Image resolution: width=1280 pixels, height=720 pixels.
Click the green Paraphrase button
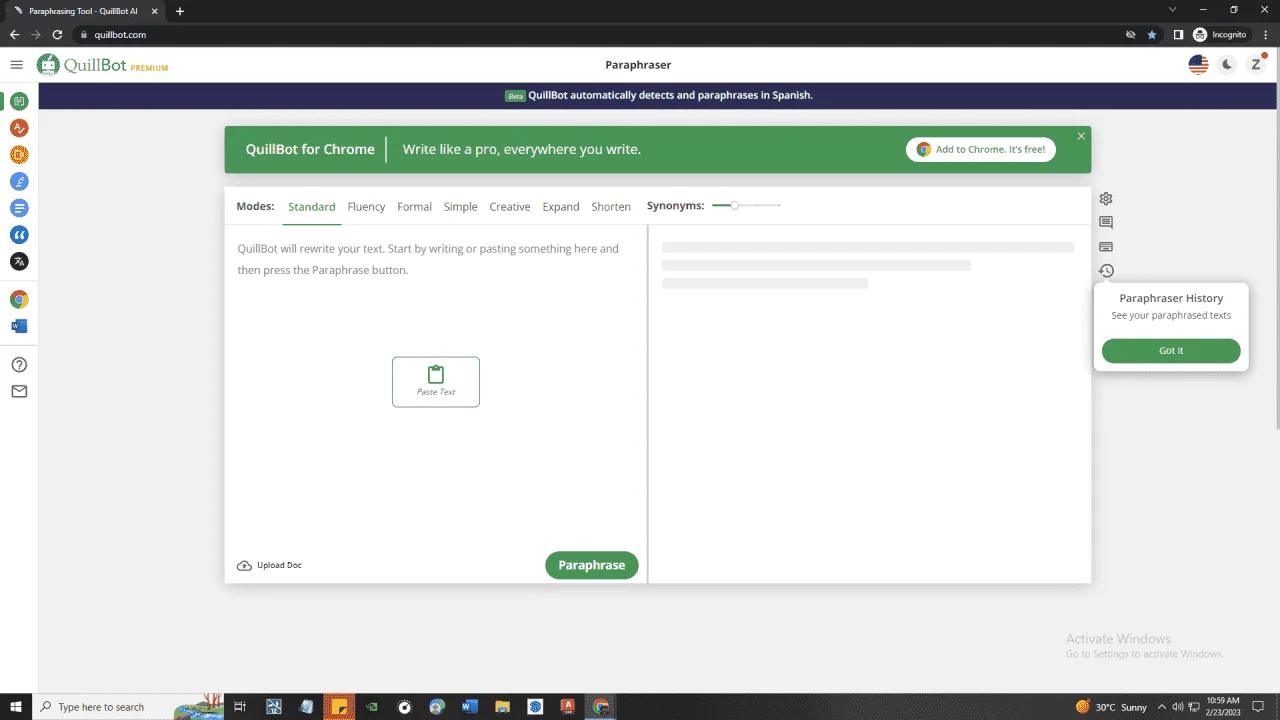click(592, 565)
